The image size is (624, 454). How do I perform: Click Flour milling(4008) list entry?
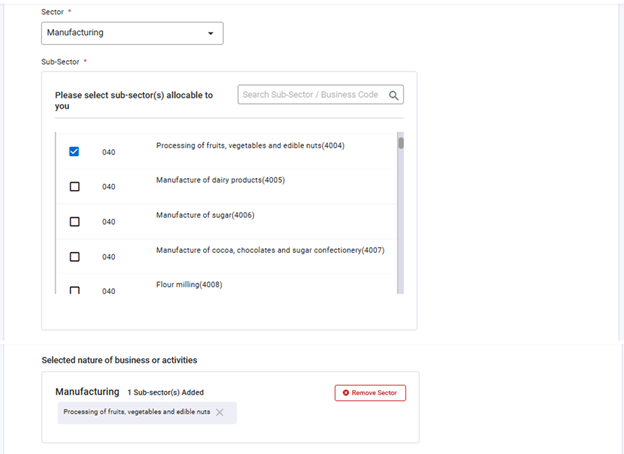coord(189,285)
